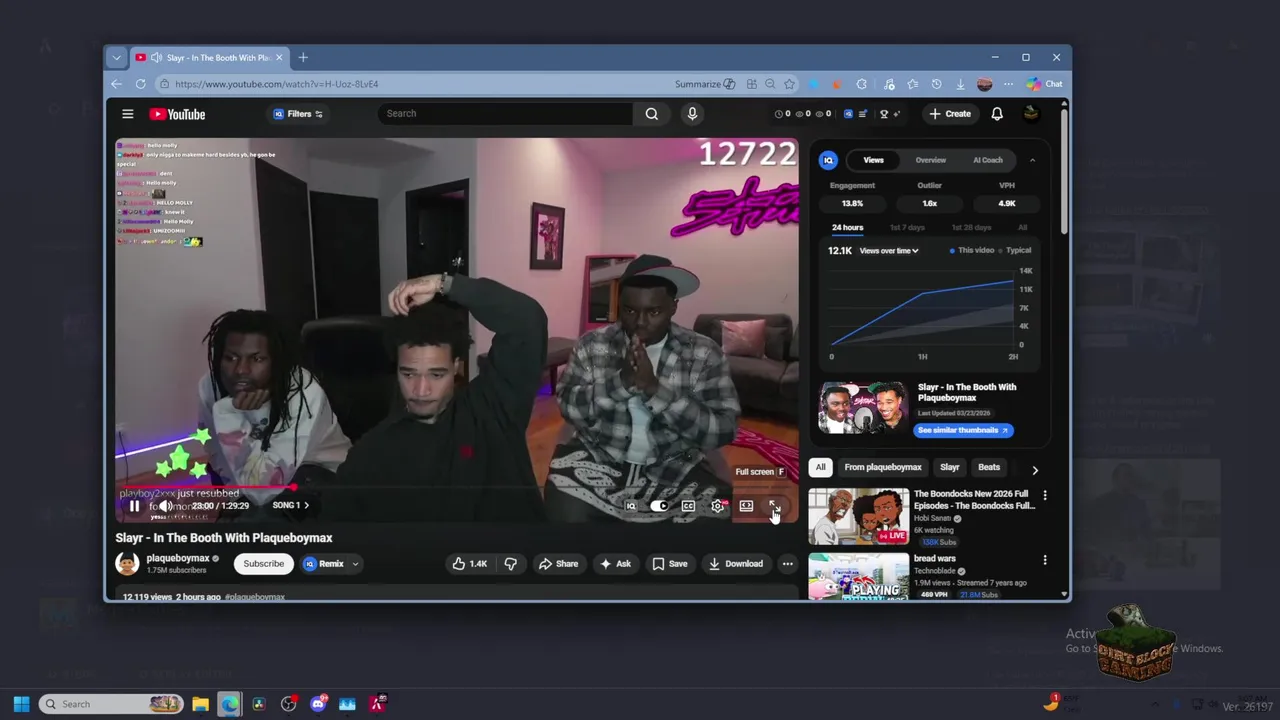
Task: Click See similar thumbnails button
Action: [963, 430]
